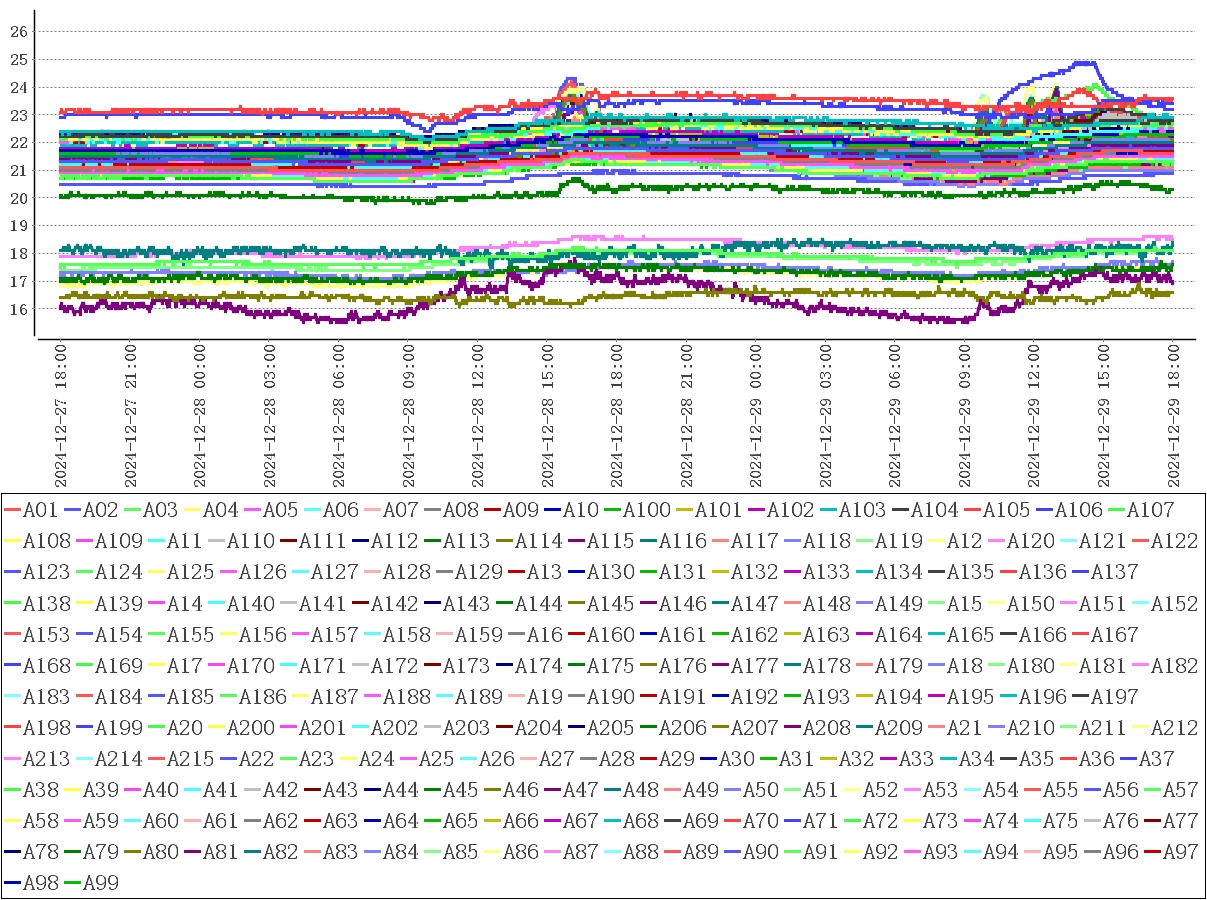The image size is (1207, 900).
Task: Toggle the A153 legend entry
Action: (x=40, y=635)
